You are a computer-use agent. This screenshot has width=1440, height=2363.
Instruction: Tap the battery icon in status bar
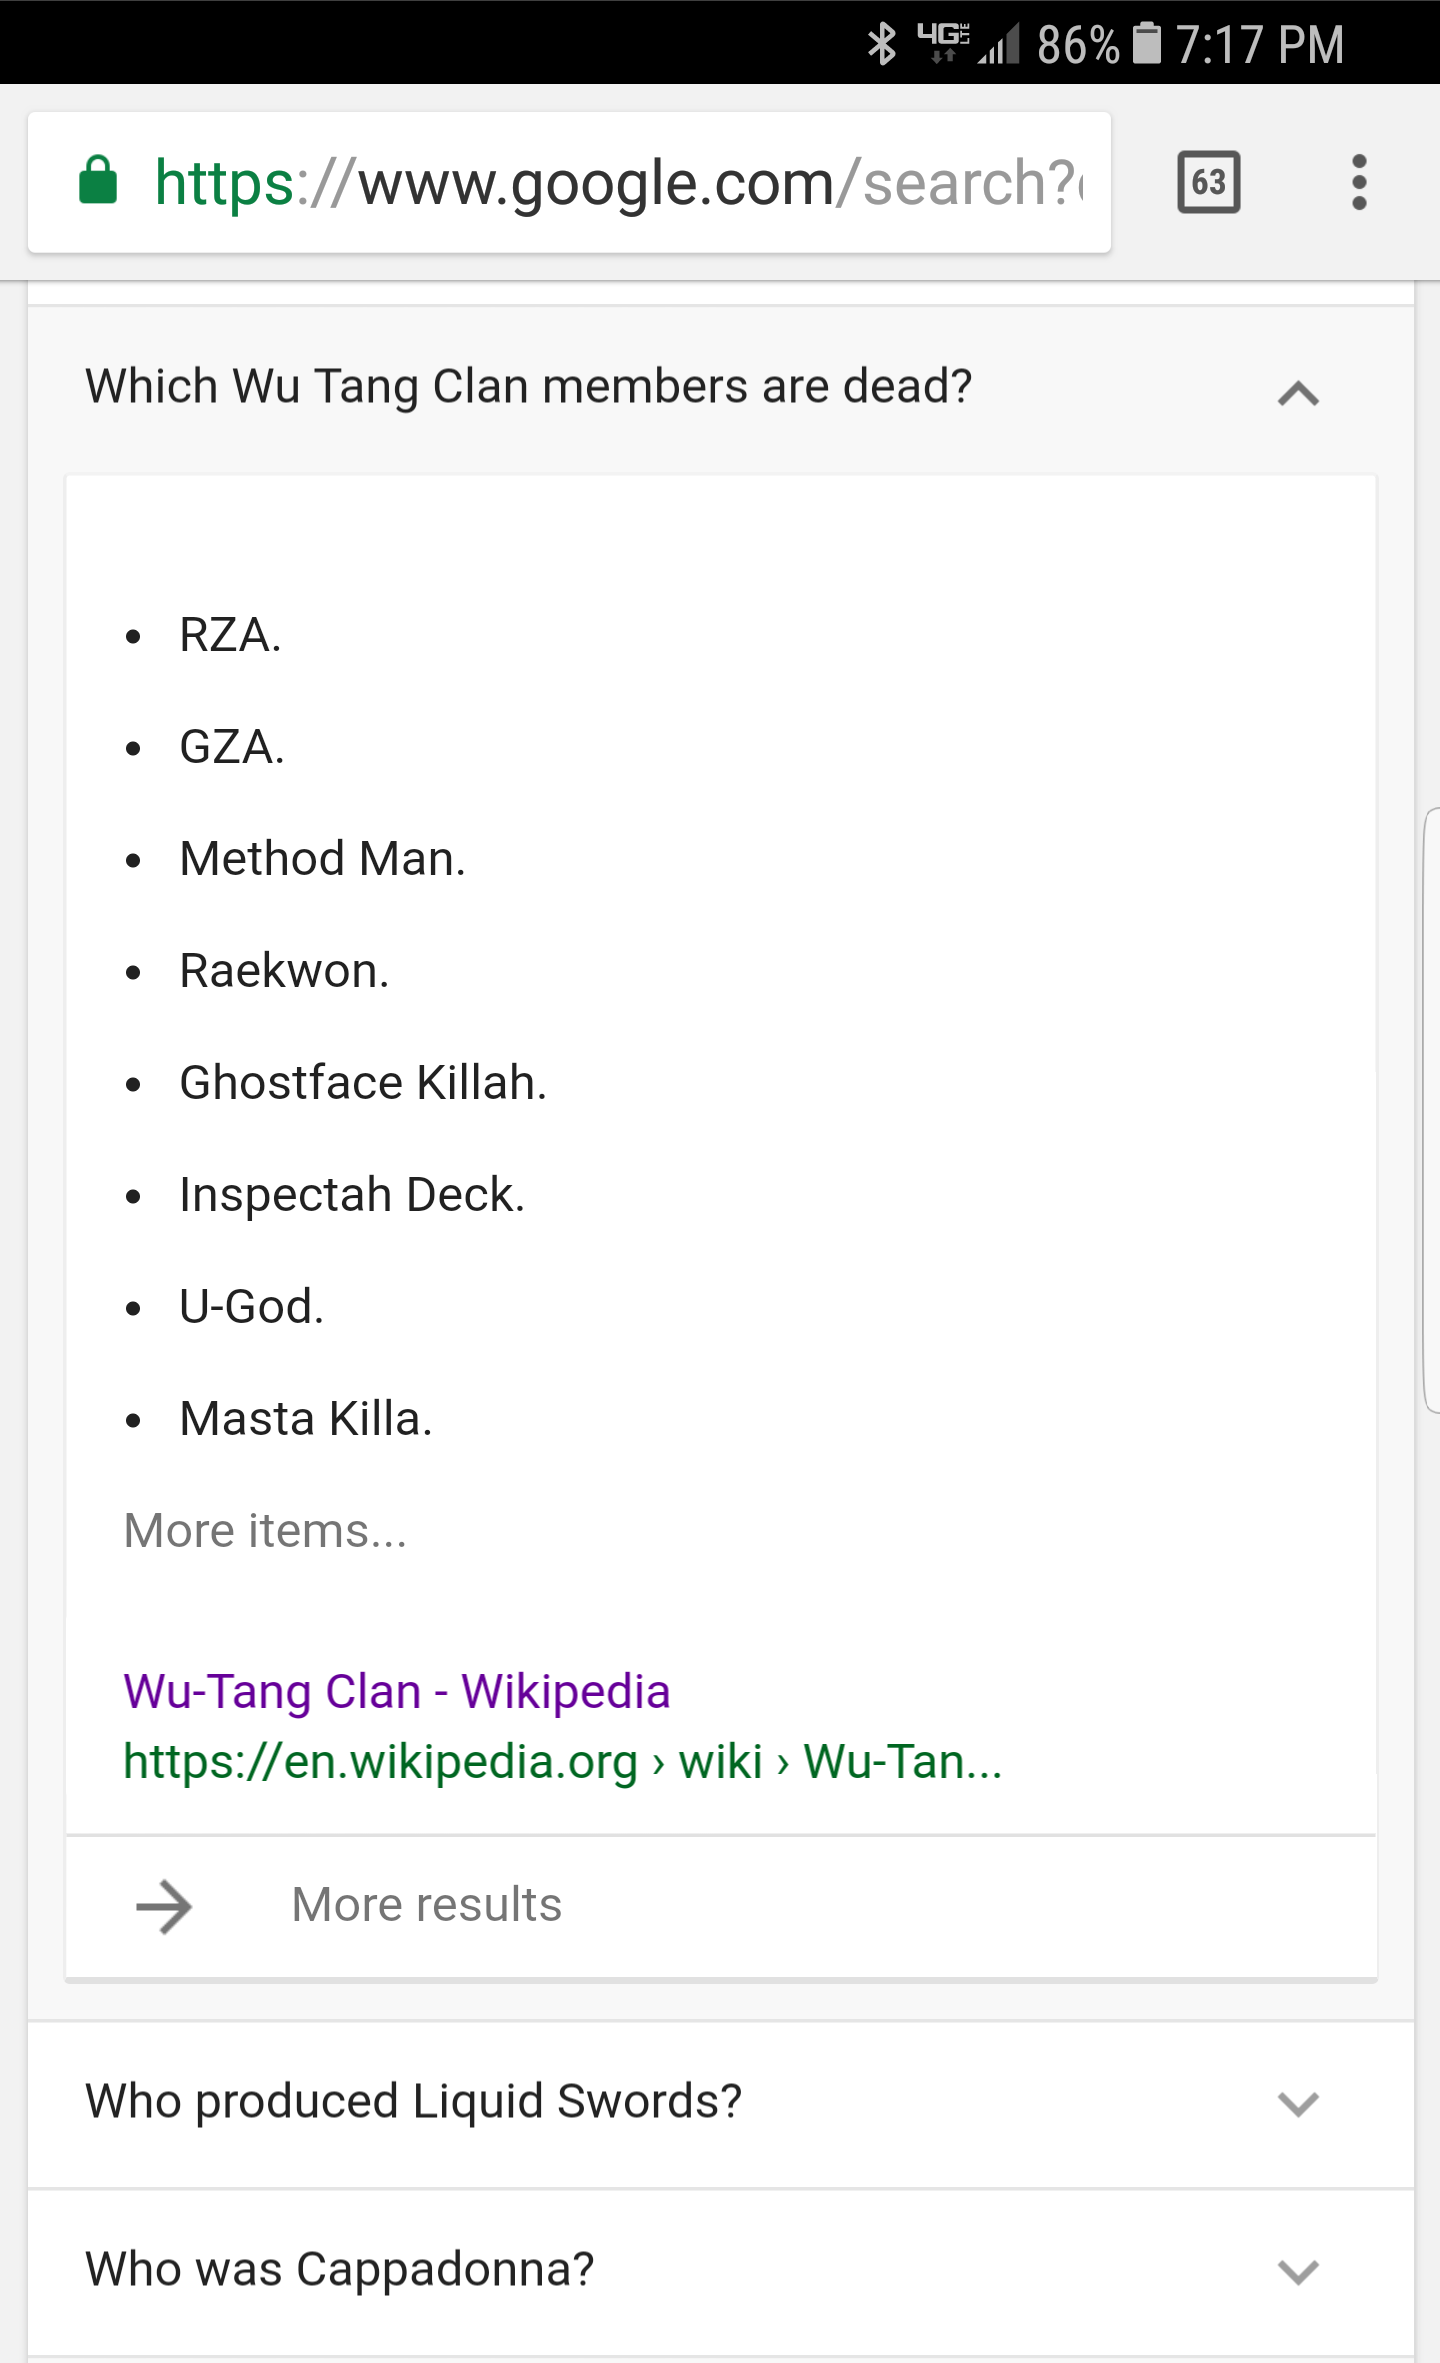click(x=1147, y=44)
